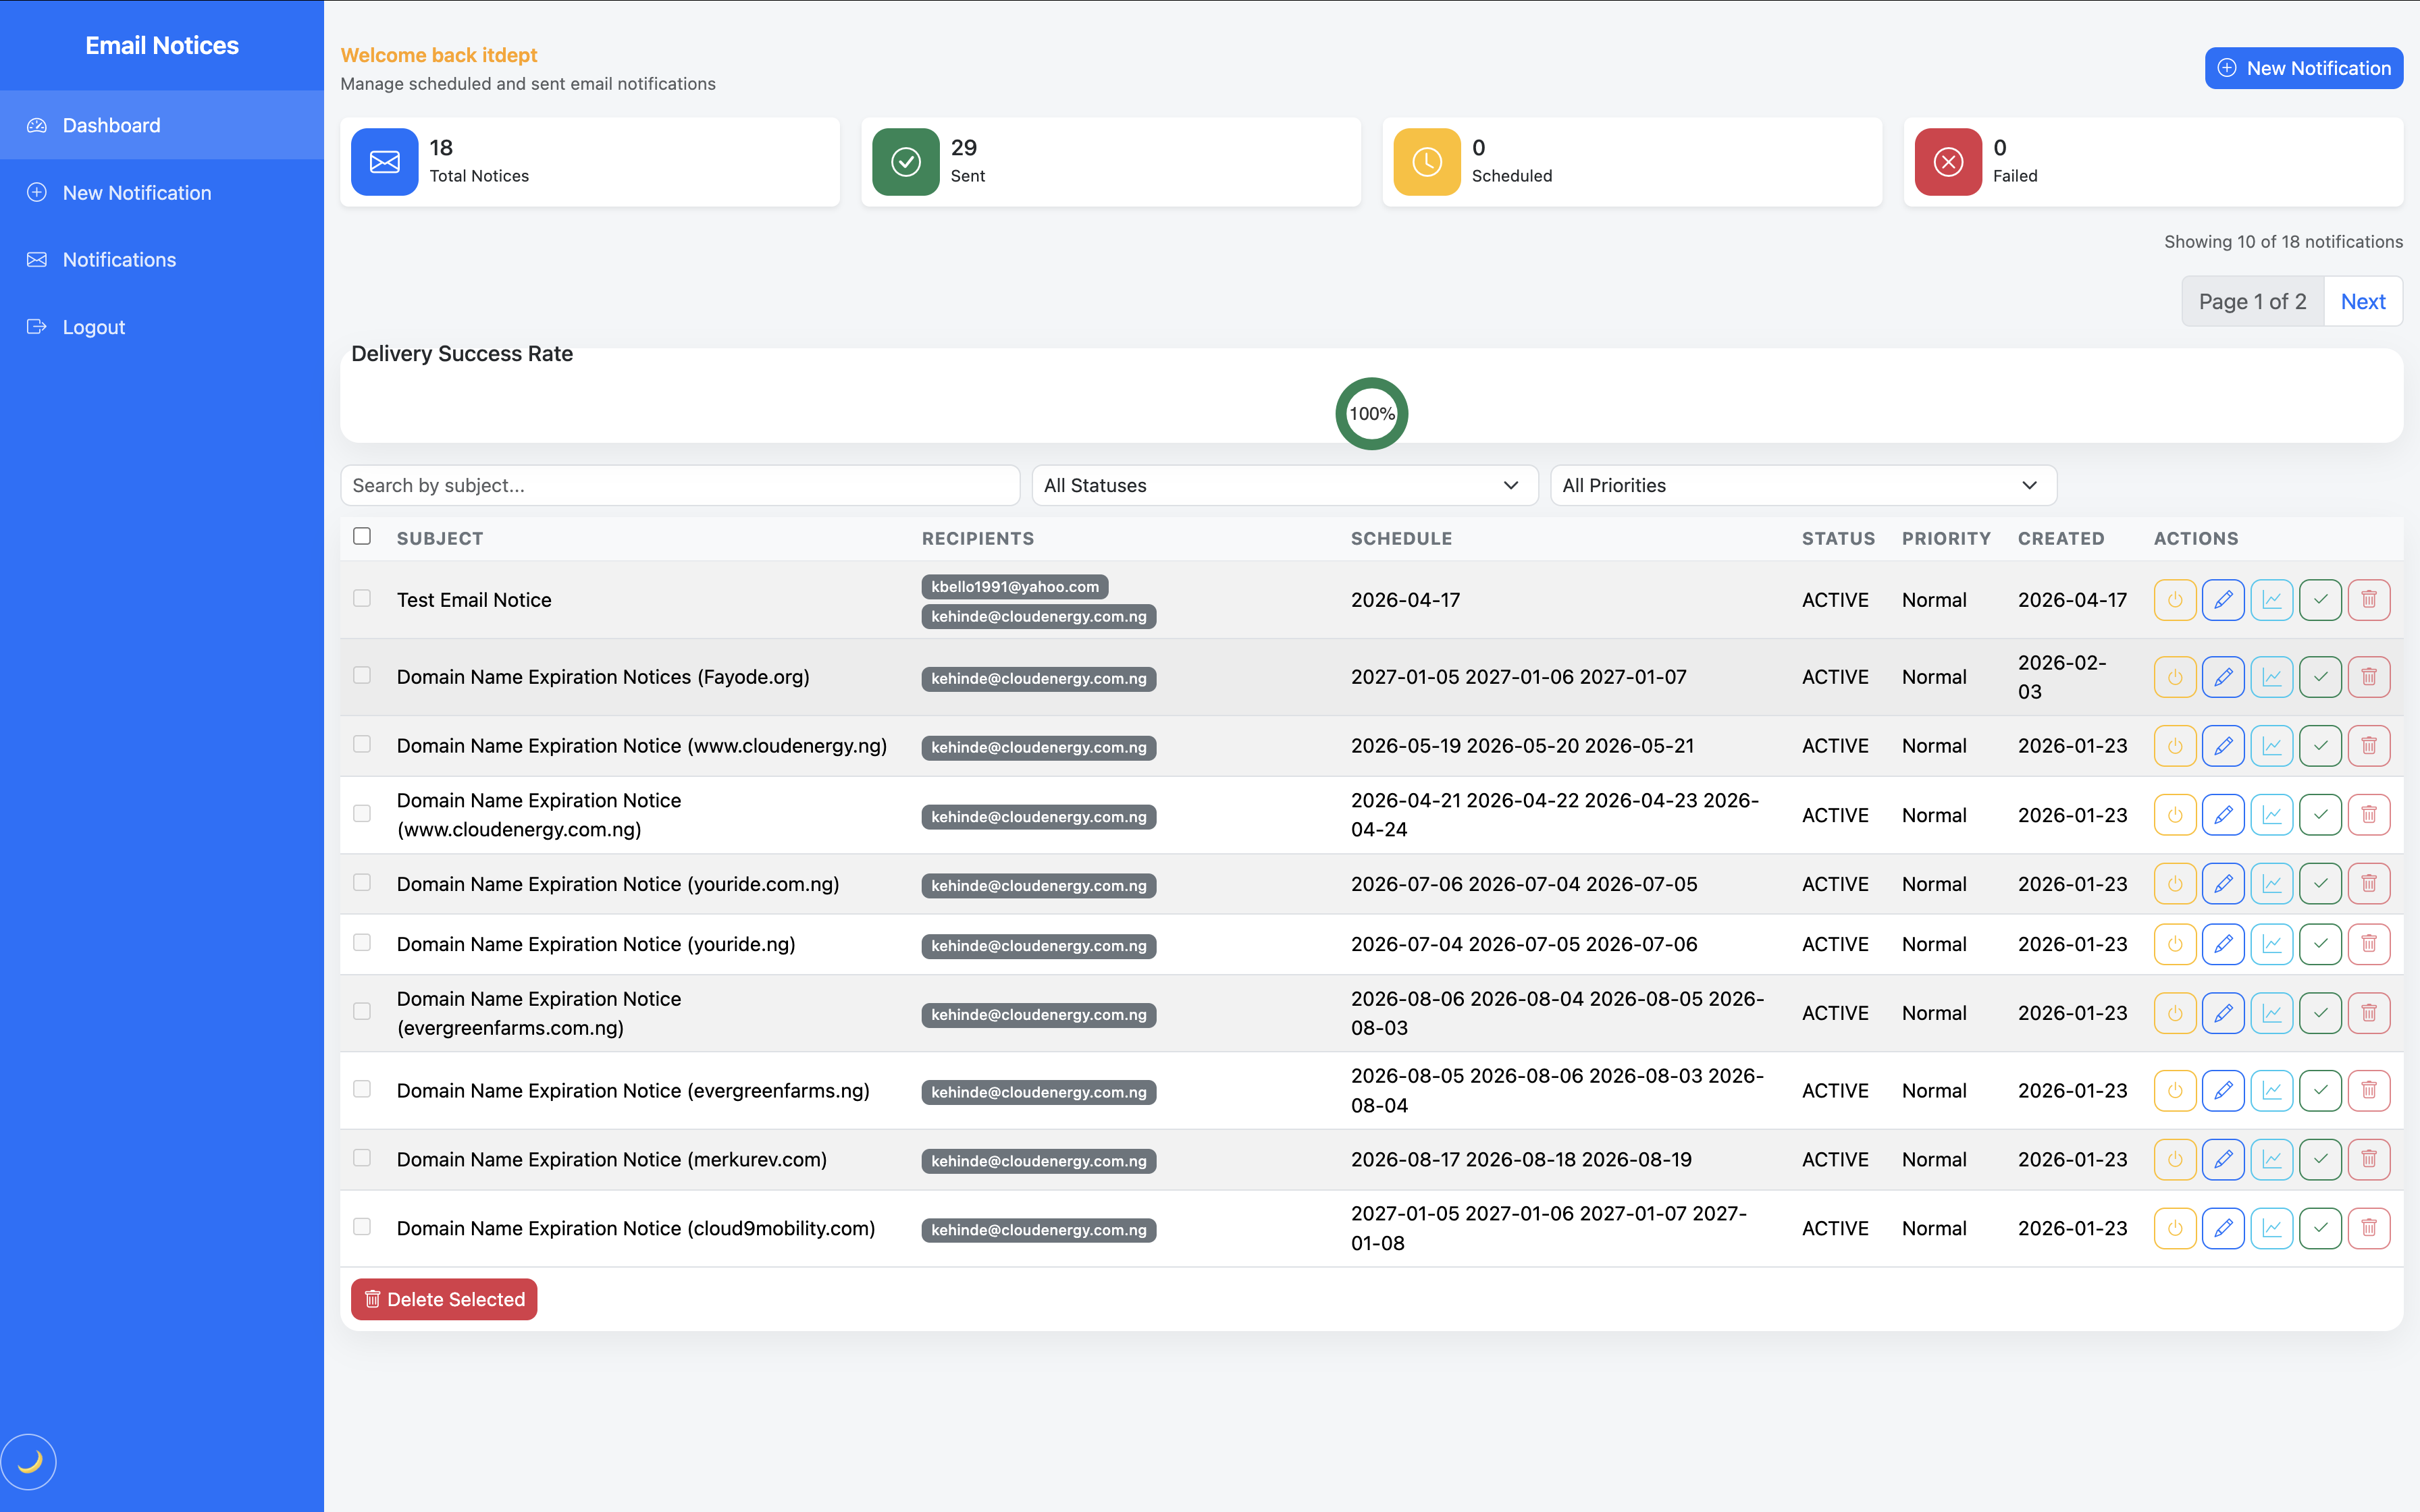Viewport: 2420px width, 1512px height.
Task: Click the Schedule column header
Action: [1401, 539]
